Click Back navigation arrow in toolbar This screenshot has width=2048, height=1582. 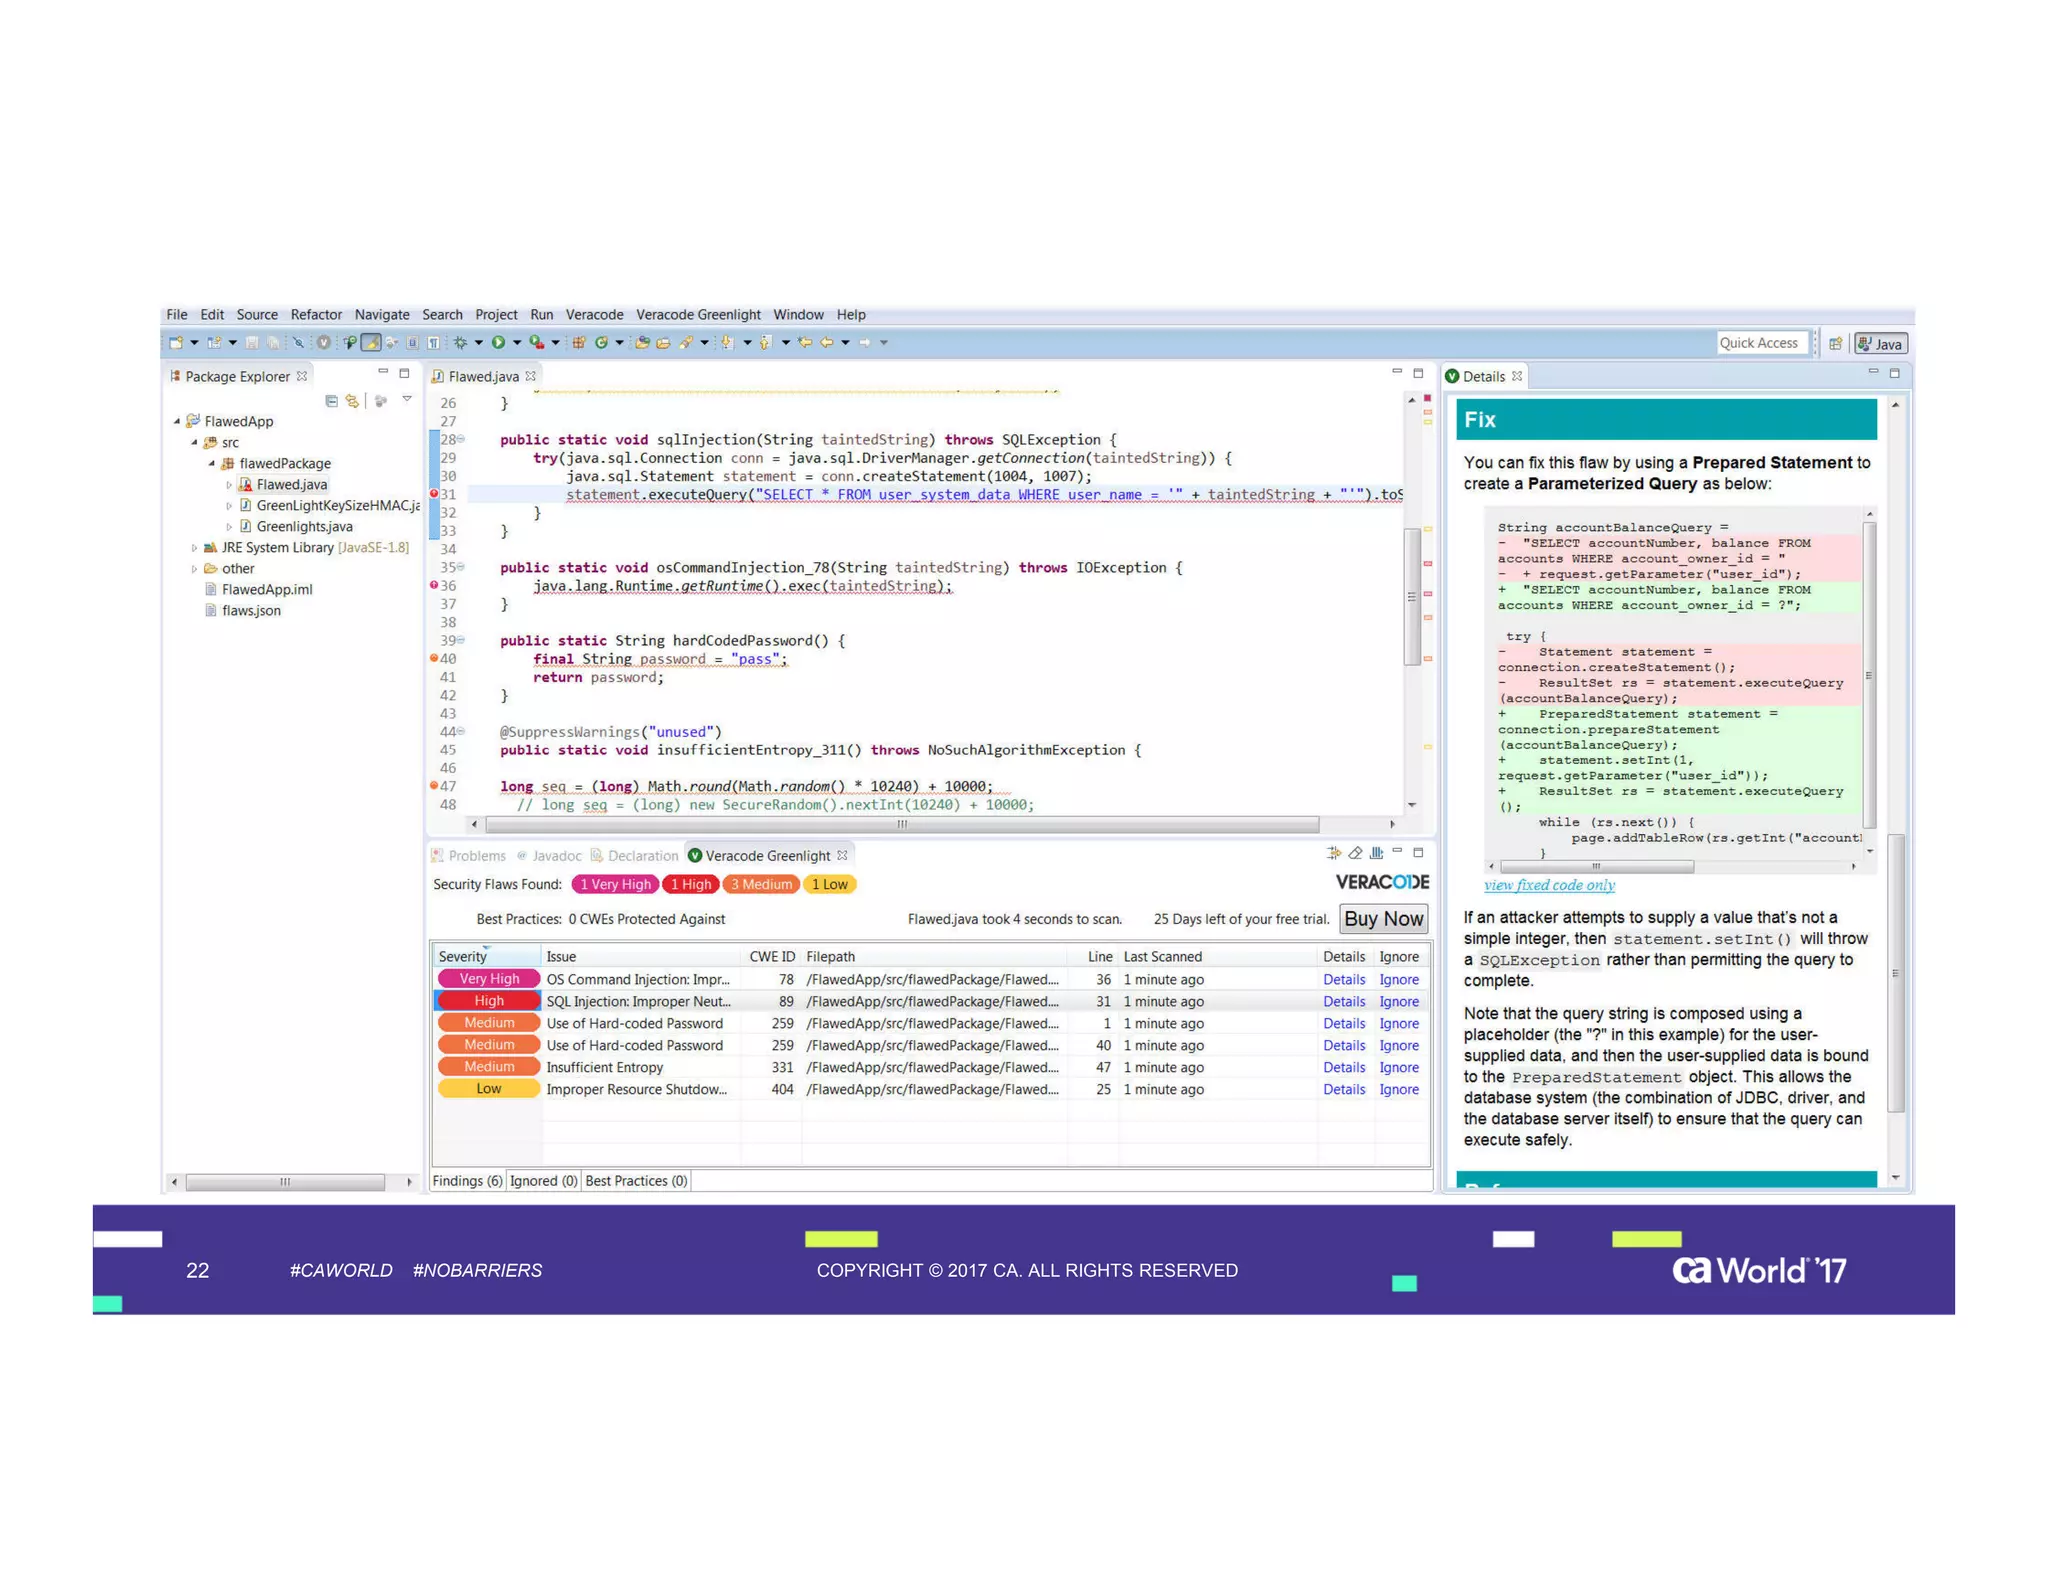(826, 343)
